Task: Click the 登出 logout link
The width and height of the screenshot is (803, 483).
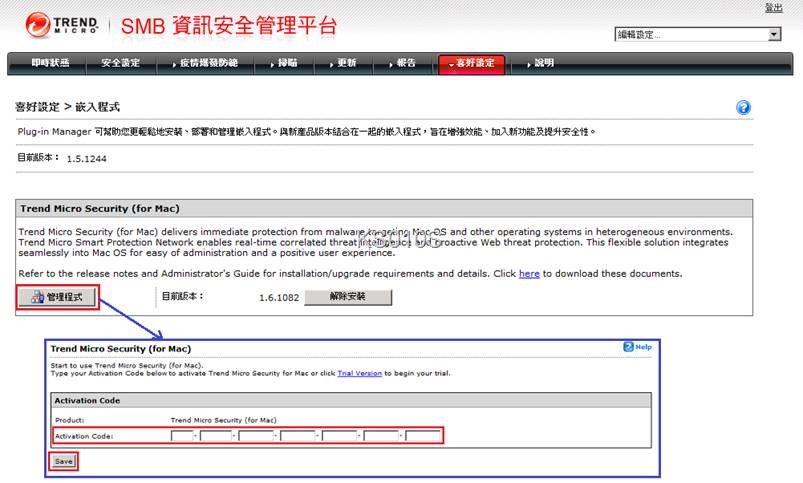Action: click(x=773, y=8)
